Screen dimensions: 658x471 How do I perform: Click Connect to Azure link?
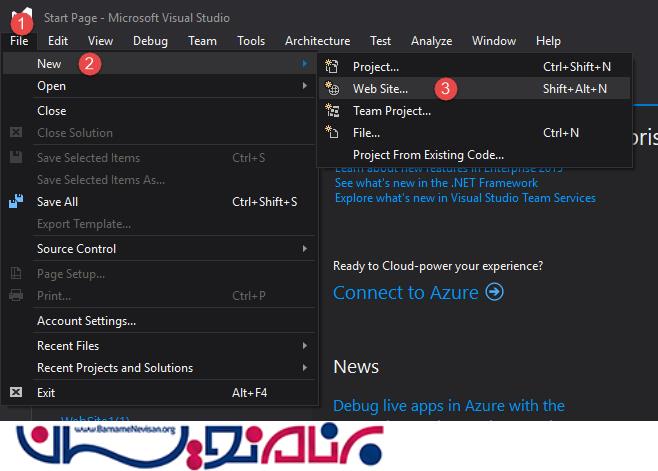point(408,292)
